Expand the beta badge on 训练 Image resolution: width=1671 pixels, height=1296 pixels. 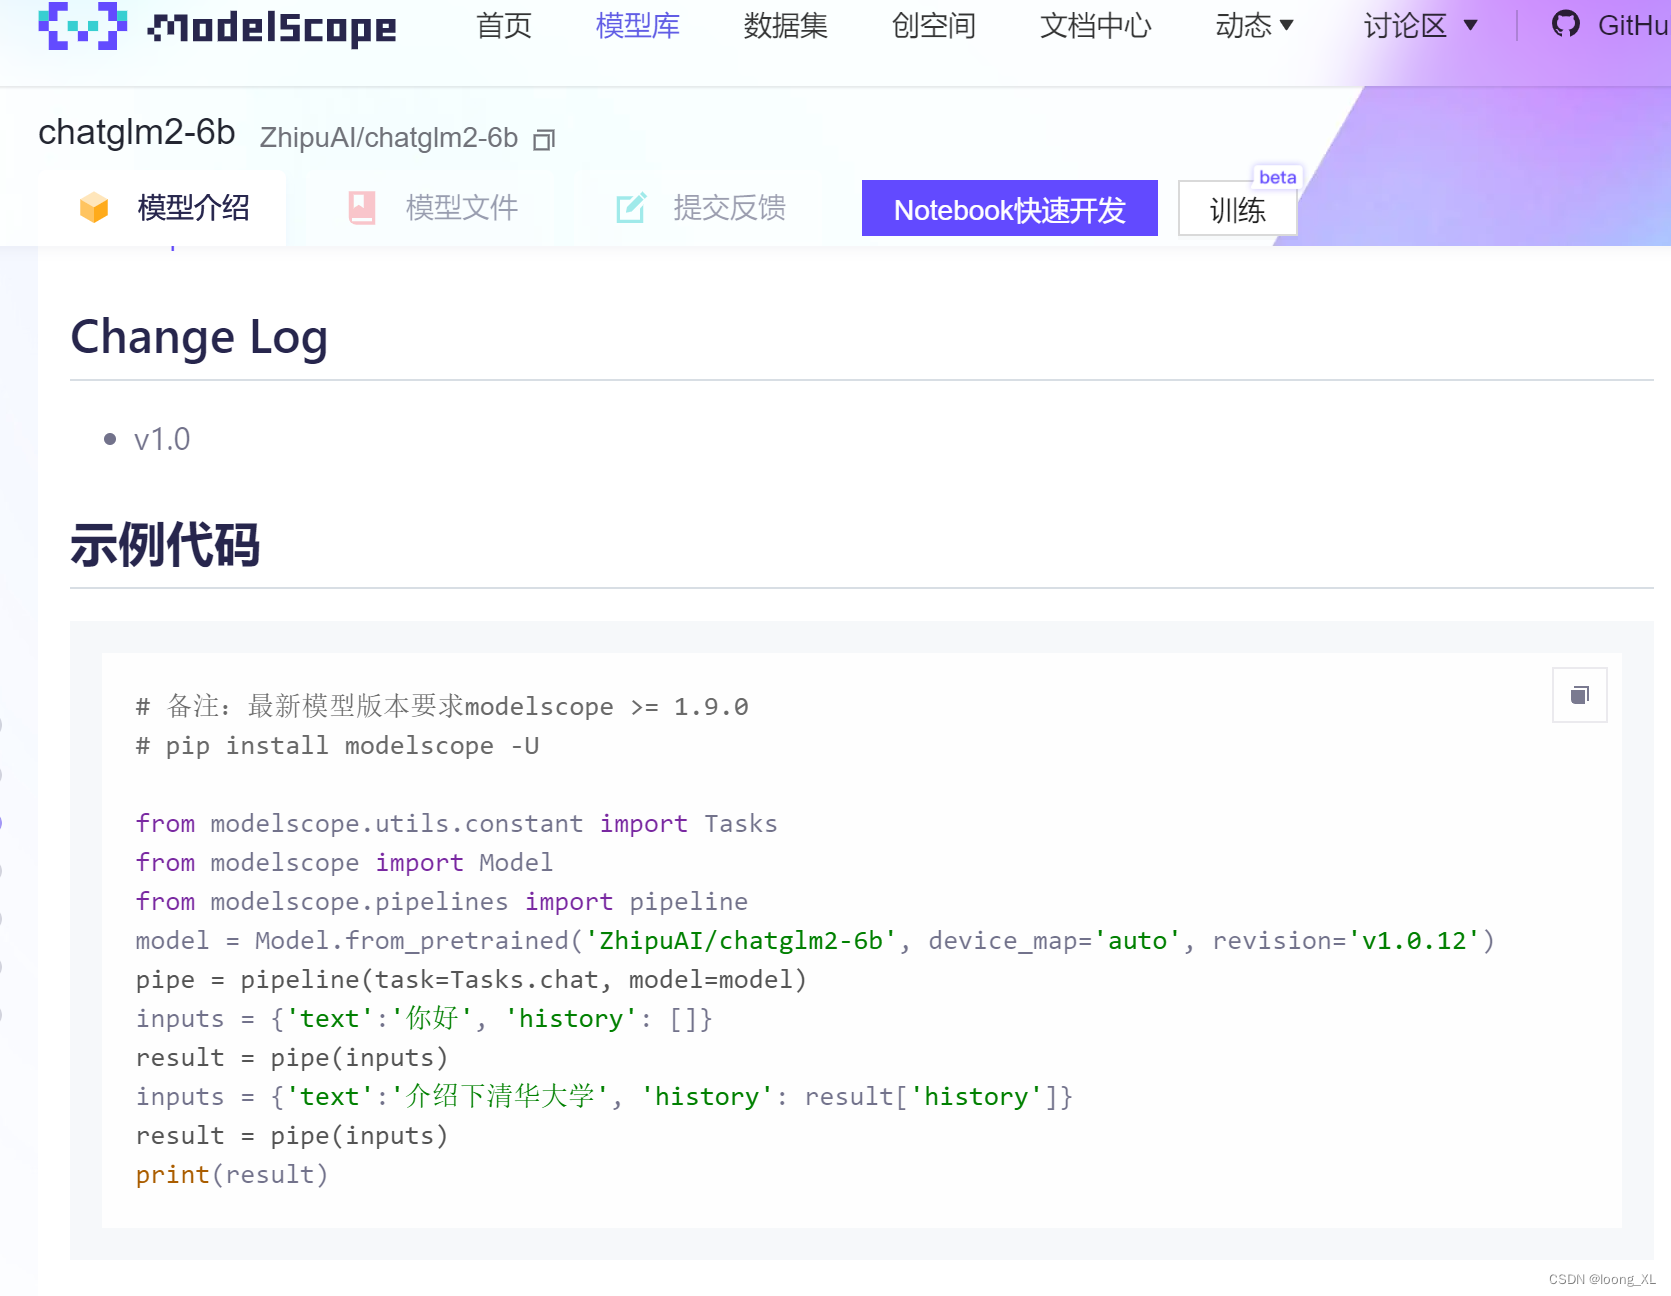(1277, 177)
